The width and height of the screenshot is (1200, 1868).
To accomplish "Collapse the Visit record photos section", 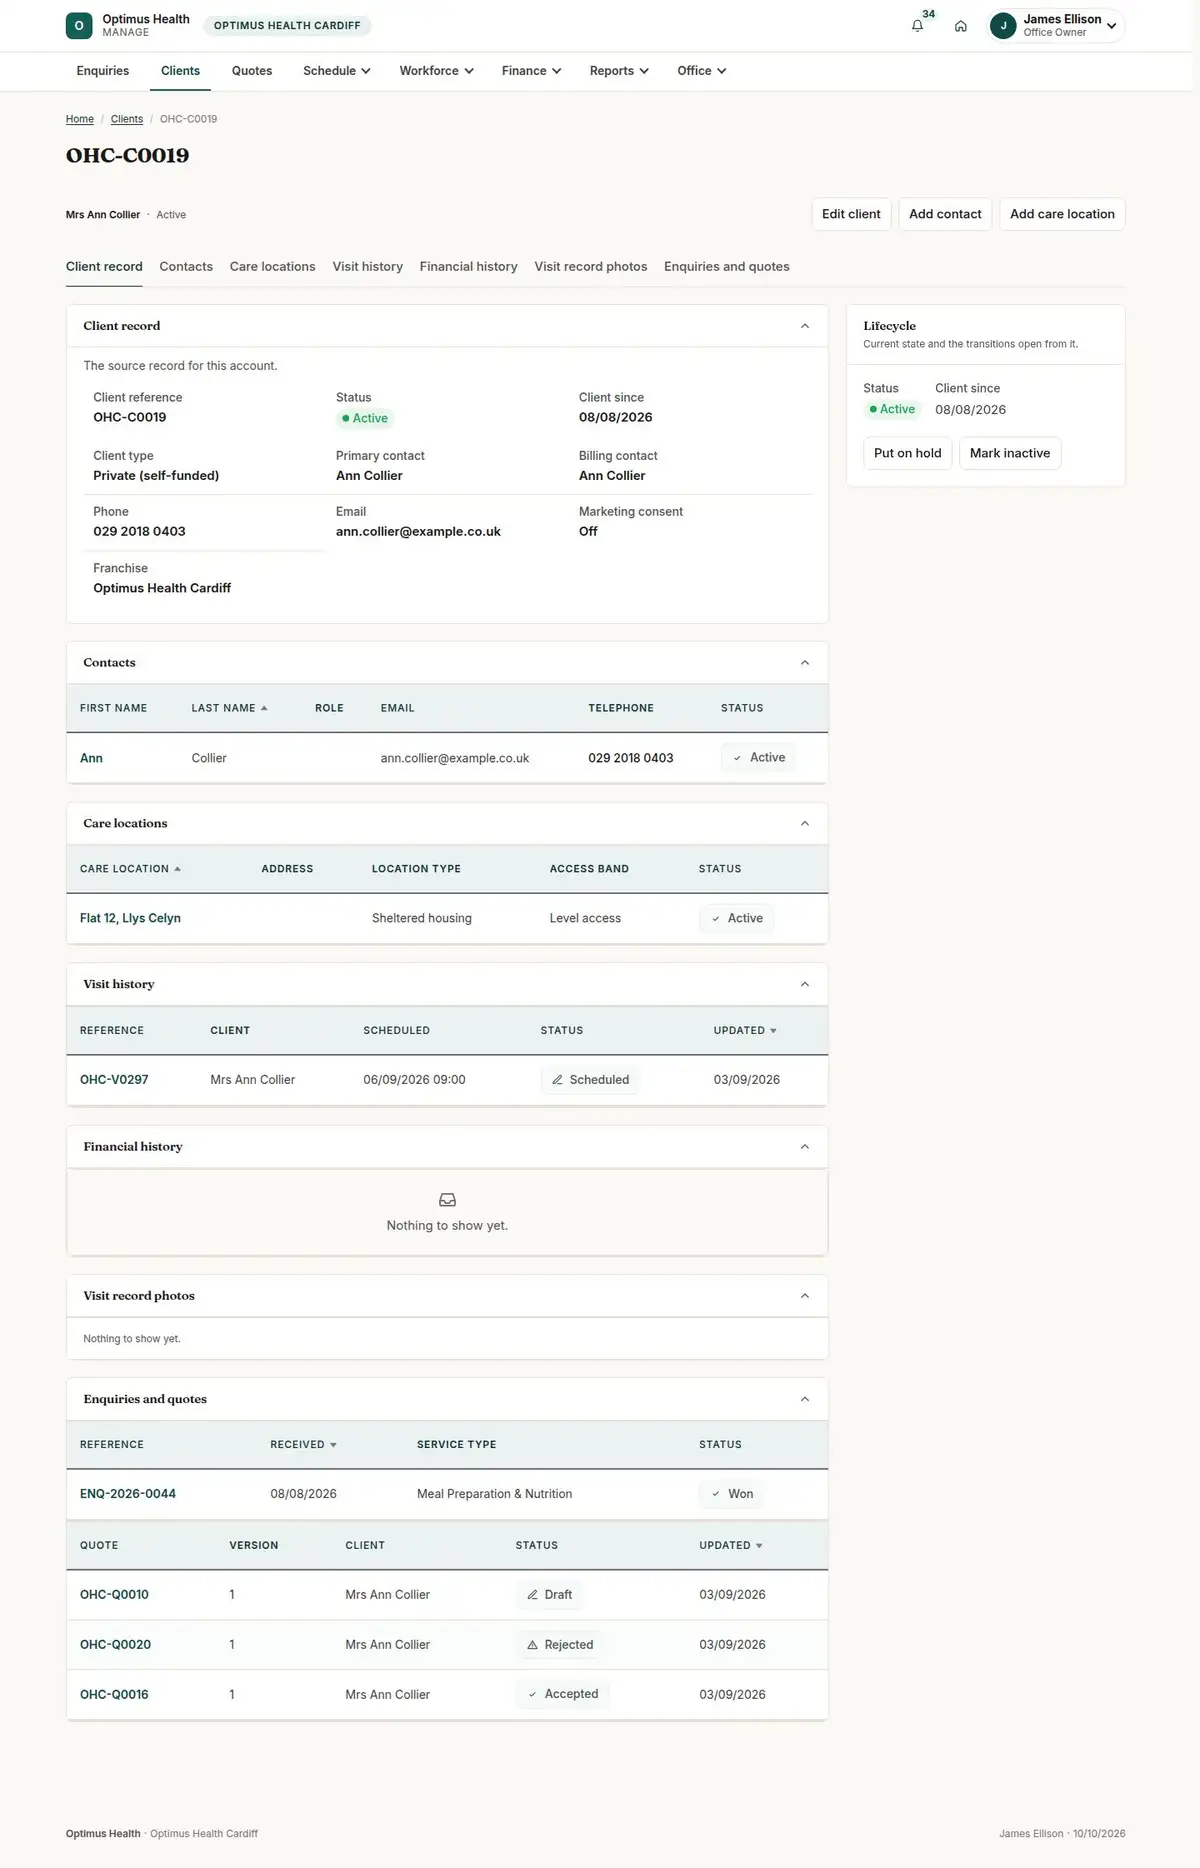I will [805, 1296].
